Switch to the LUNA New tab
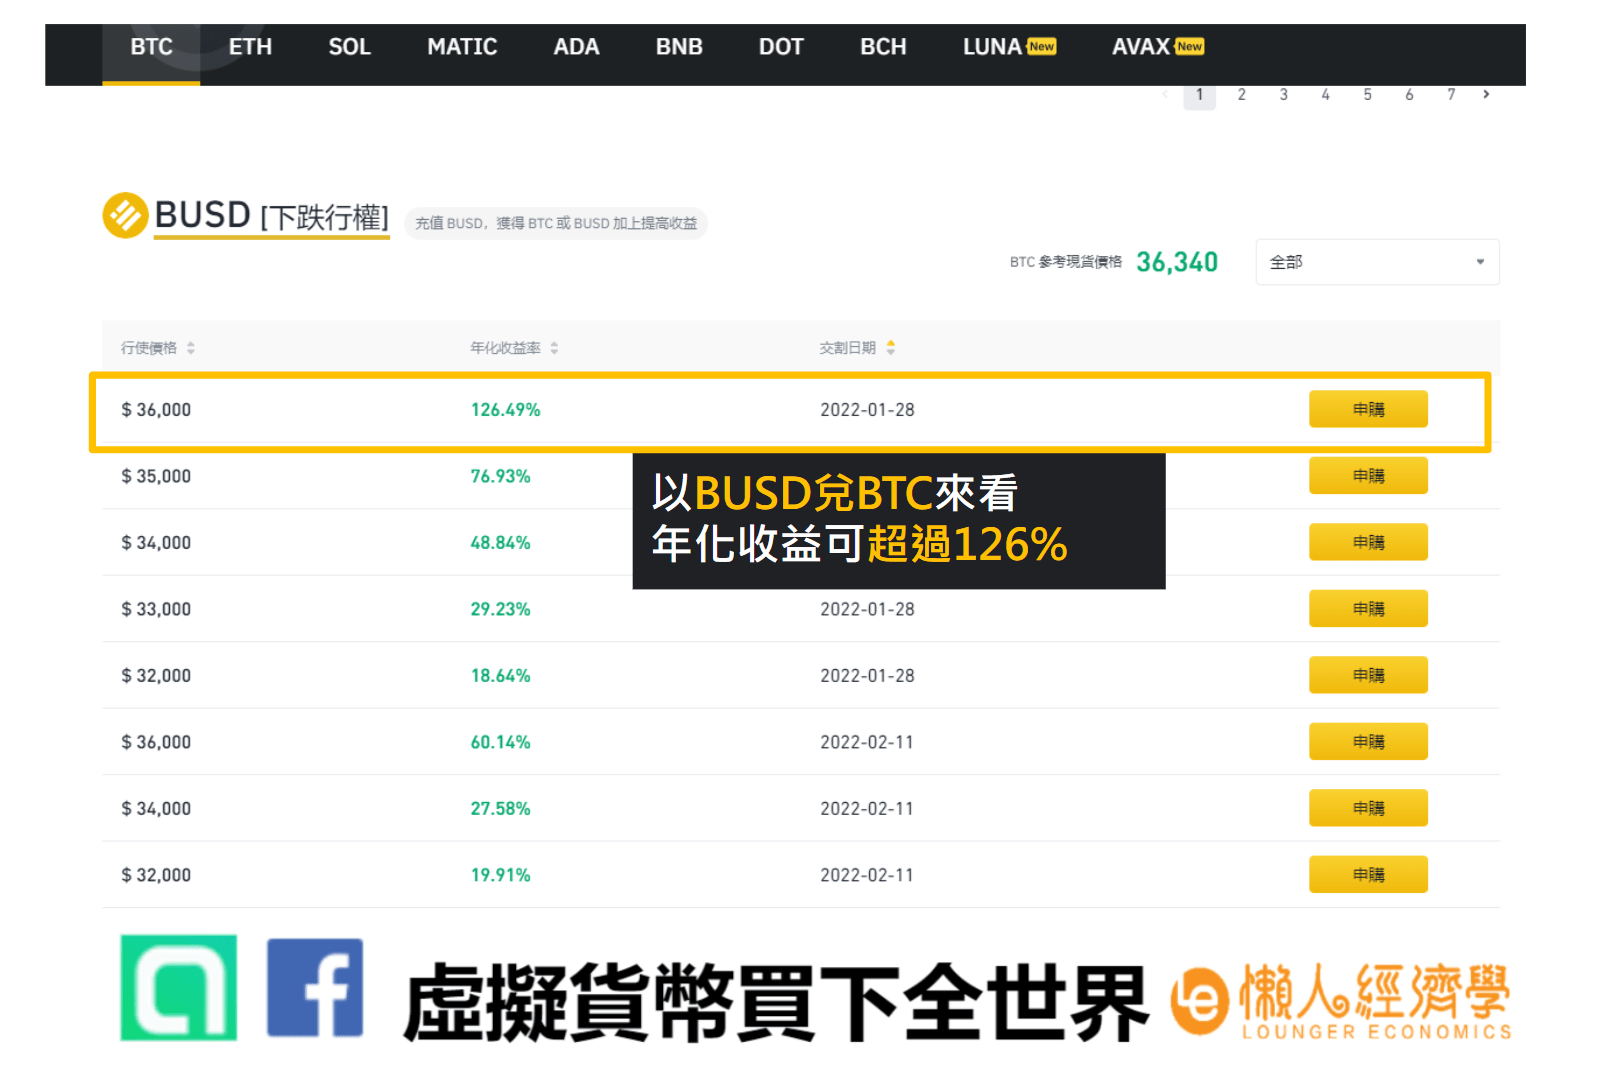This screenshot has height=1080, width=1623. 1009,47
